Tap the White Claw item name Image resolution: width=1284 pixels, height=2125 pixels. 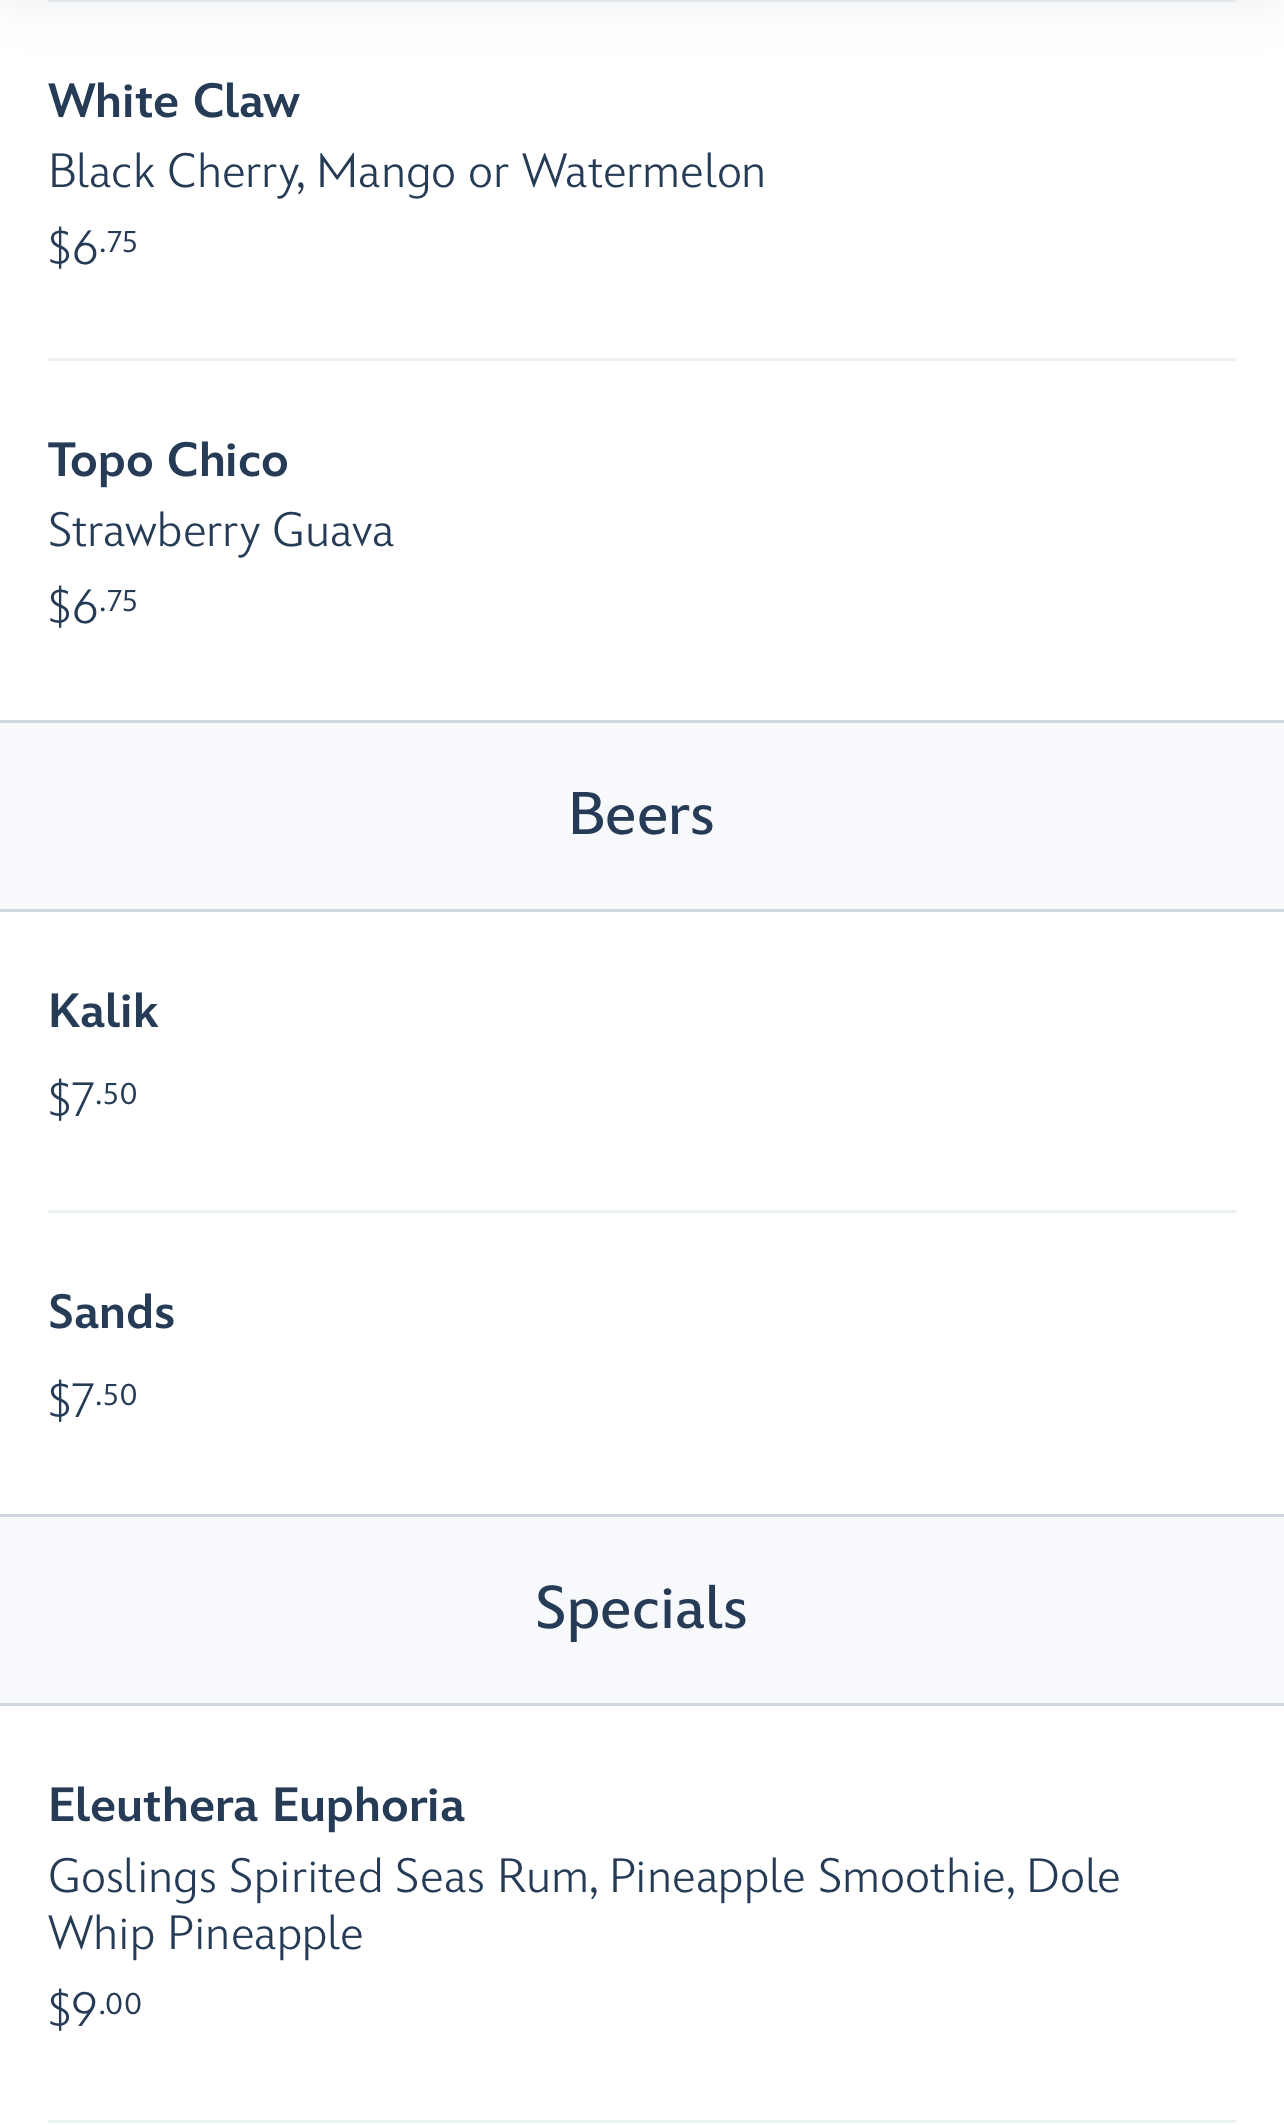174,101
